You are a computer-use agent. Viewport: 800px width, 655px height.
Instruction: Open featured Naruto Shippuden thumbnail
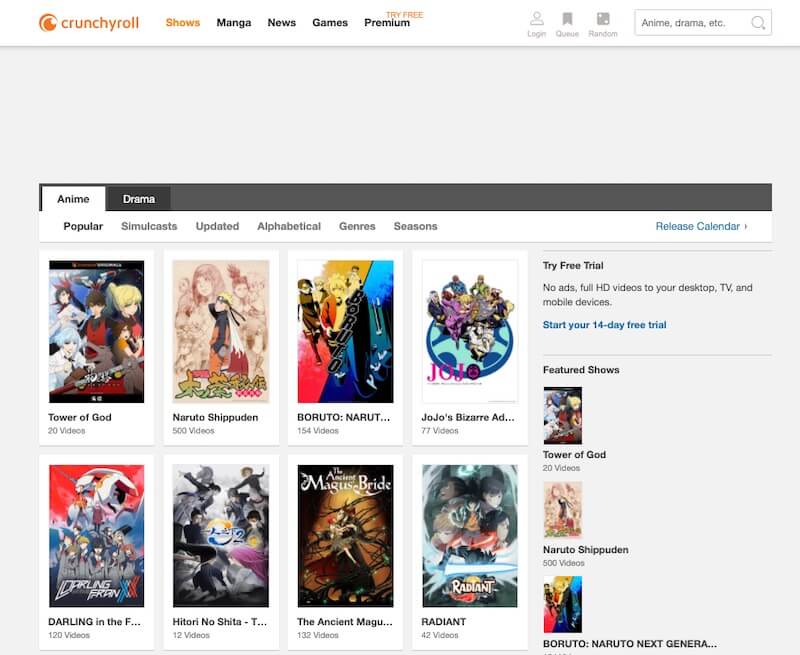562,510
